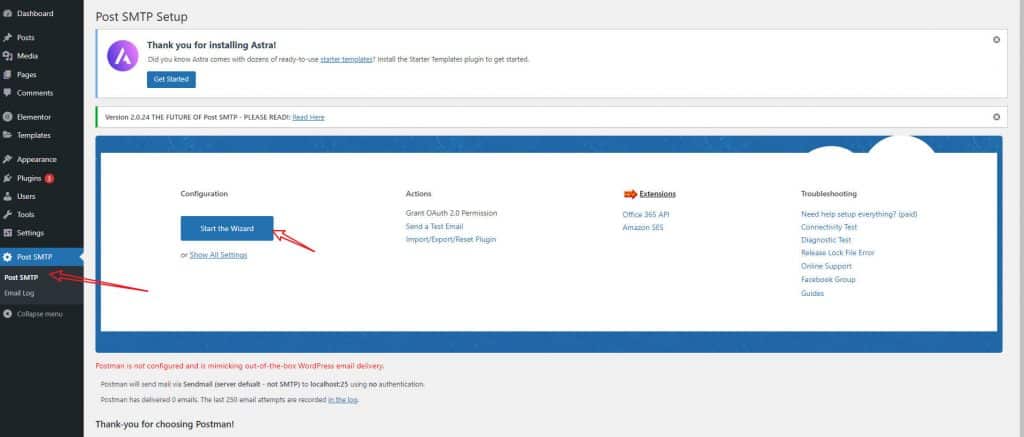Open the Templates menu item
This screenshot has height=437, width=1024.
tap(34, 135)
